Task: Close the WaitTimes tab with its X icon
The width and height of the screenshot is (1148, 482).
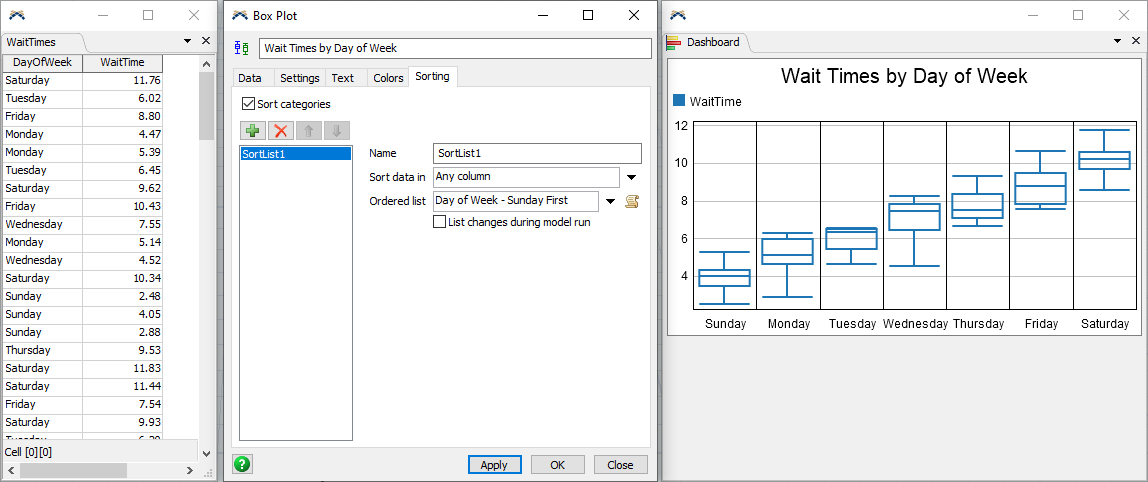Action: coord(206,41)
